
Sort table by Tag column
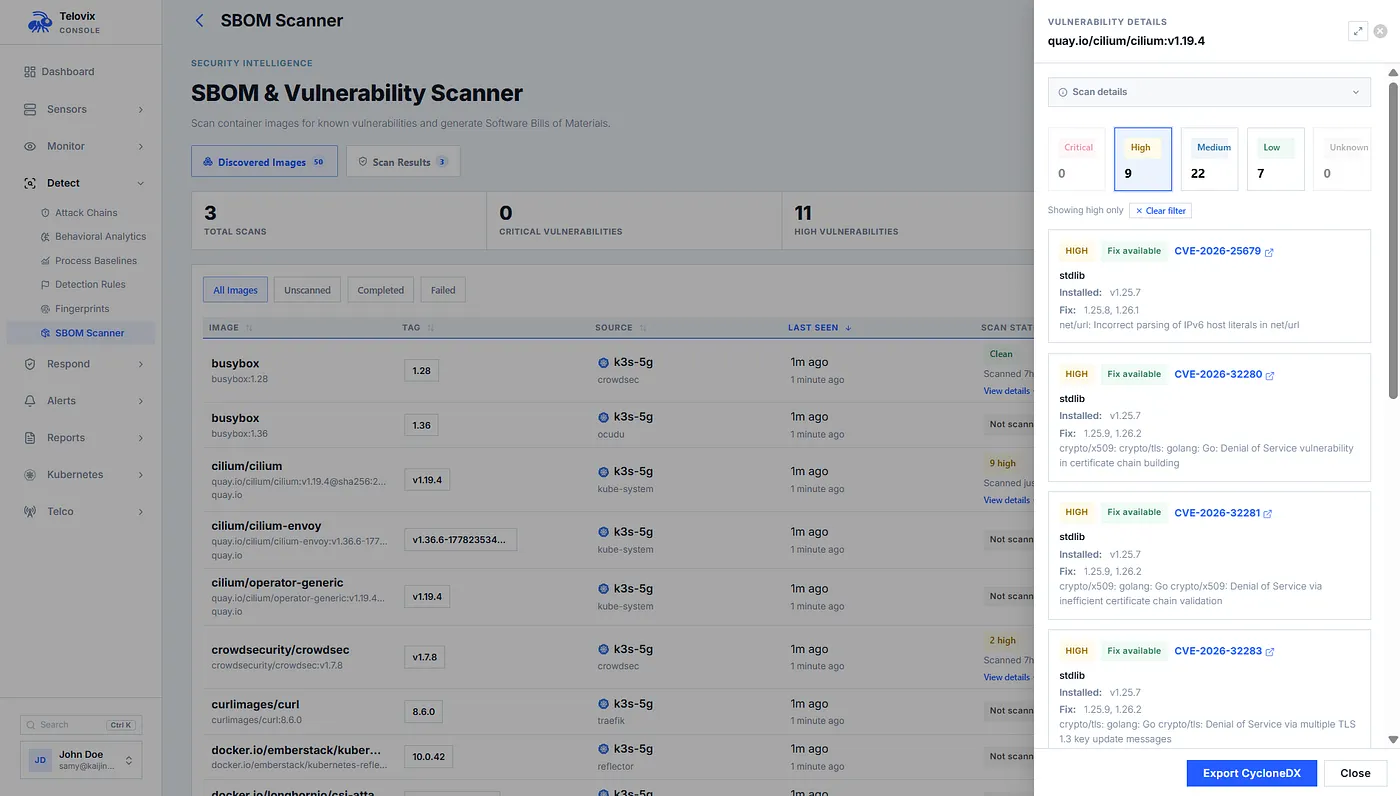click(x=418, y=328)
